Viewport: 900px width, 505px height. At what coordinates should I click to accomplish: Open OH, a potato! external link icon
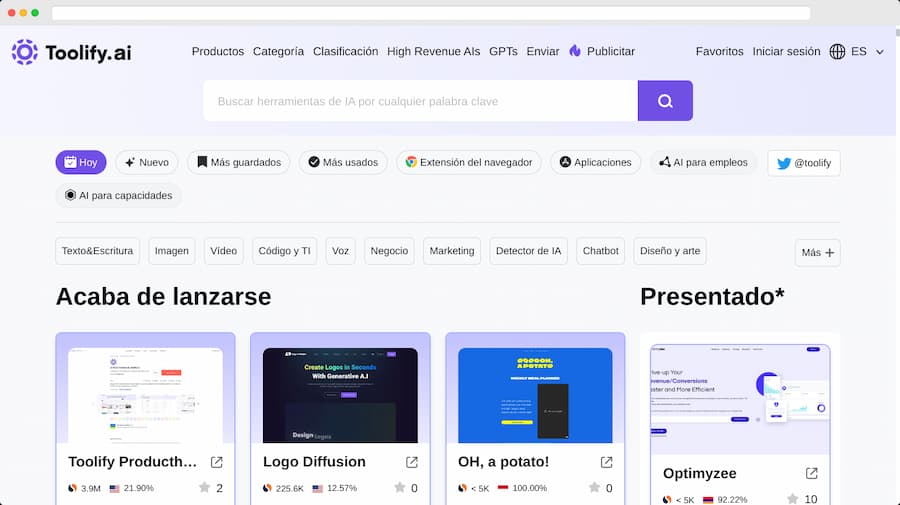(606, 462)
